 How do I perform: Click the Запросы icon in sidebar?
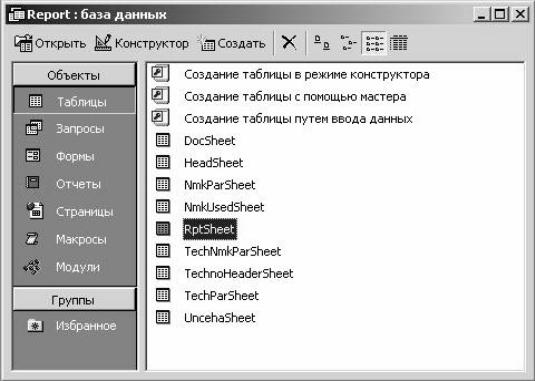pyautogui.click(x=34, y=128)
